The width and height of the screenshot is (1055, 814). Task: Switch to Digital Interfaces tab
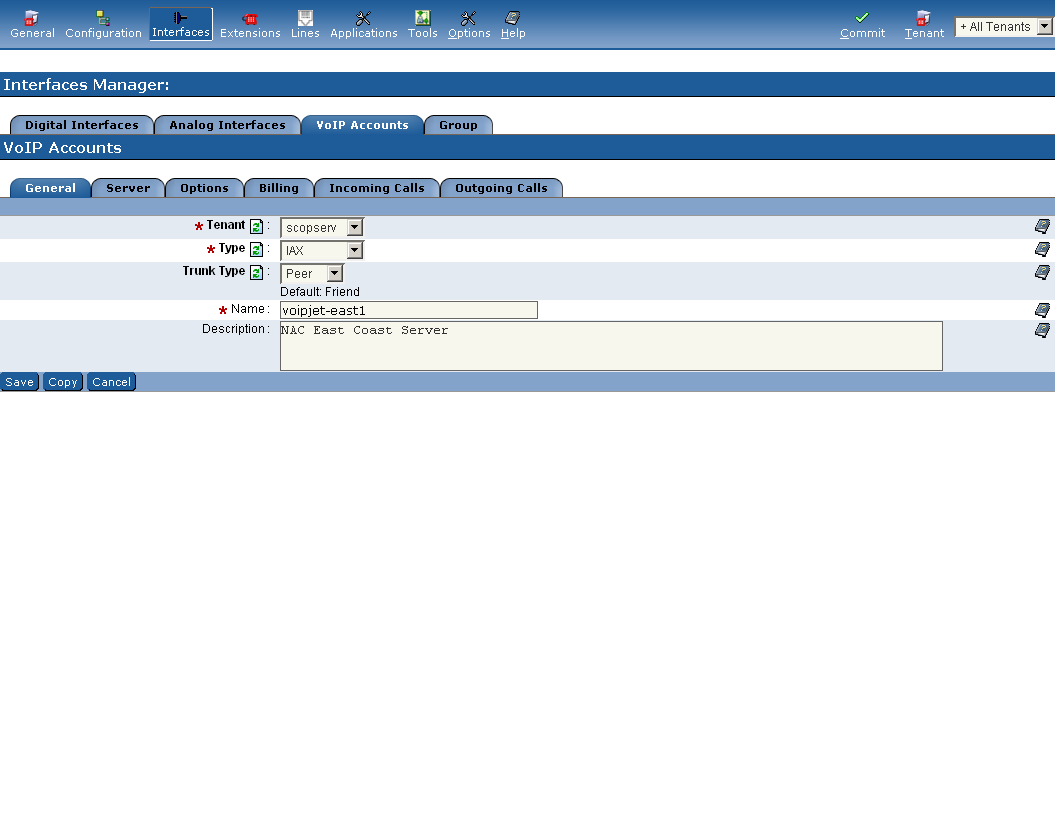81,124
